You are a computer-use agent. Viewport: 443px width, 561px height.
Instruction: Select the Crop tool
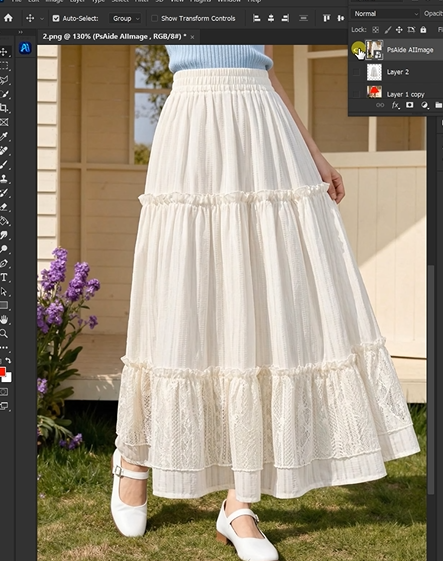[x=4, y=108]
